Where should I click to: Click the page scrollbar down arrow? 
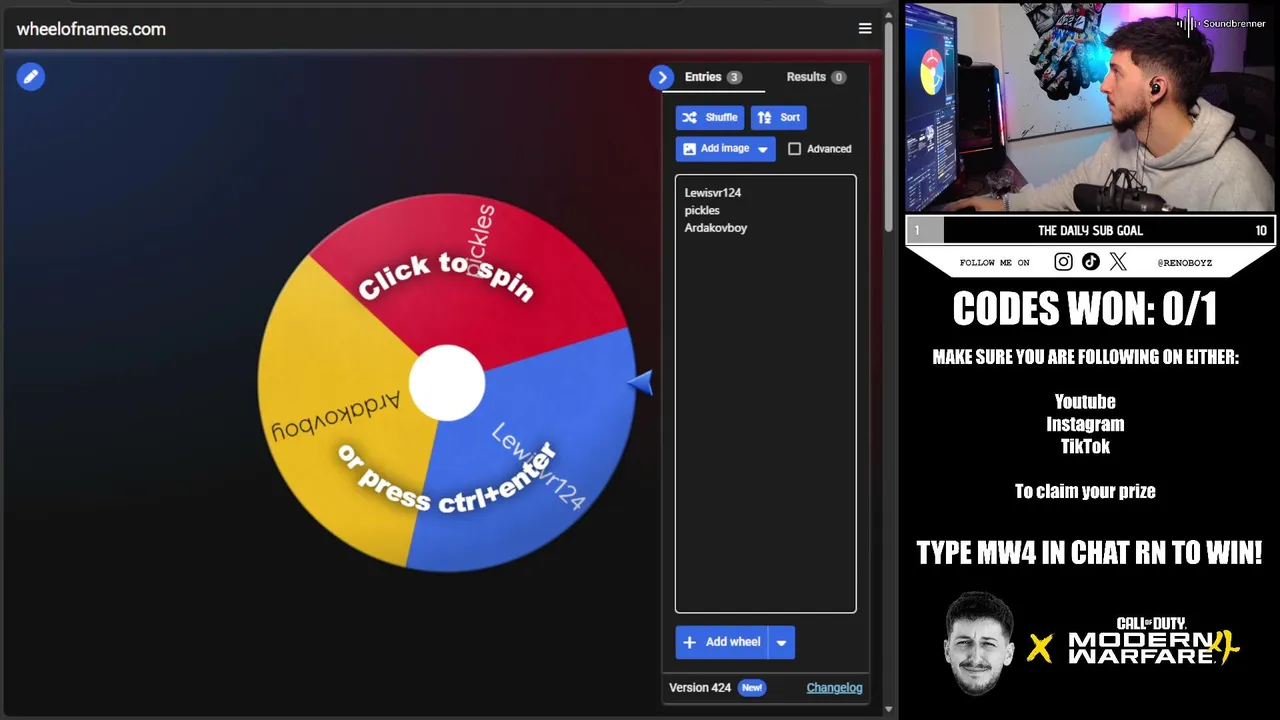[x=889, y=710]
